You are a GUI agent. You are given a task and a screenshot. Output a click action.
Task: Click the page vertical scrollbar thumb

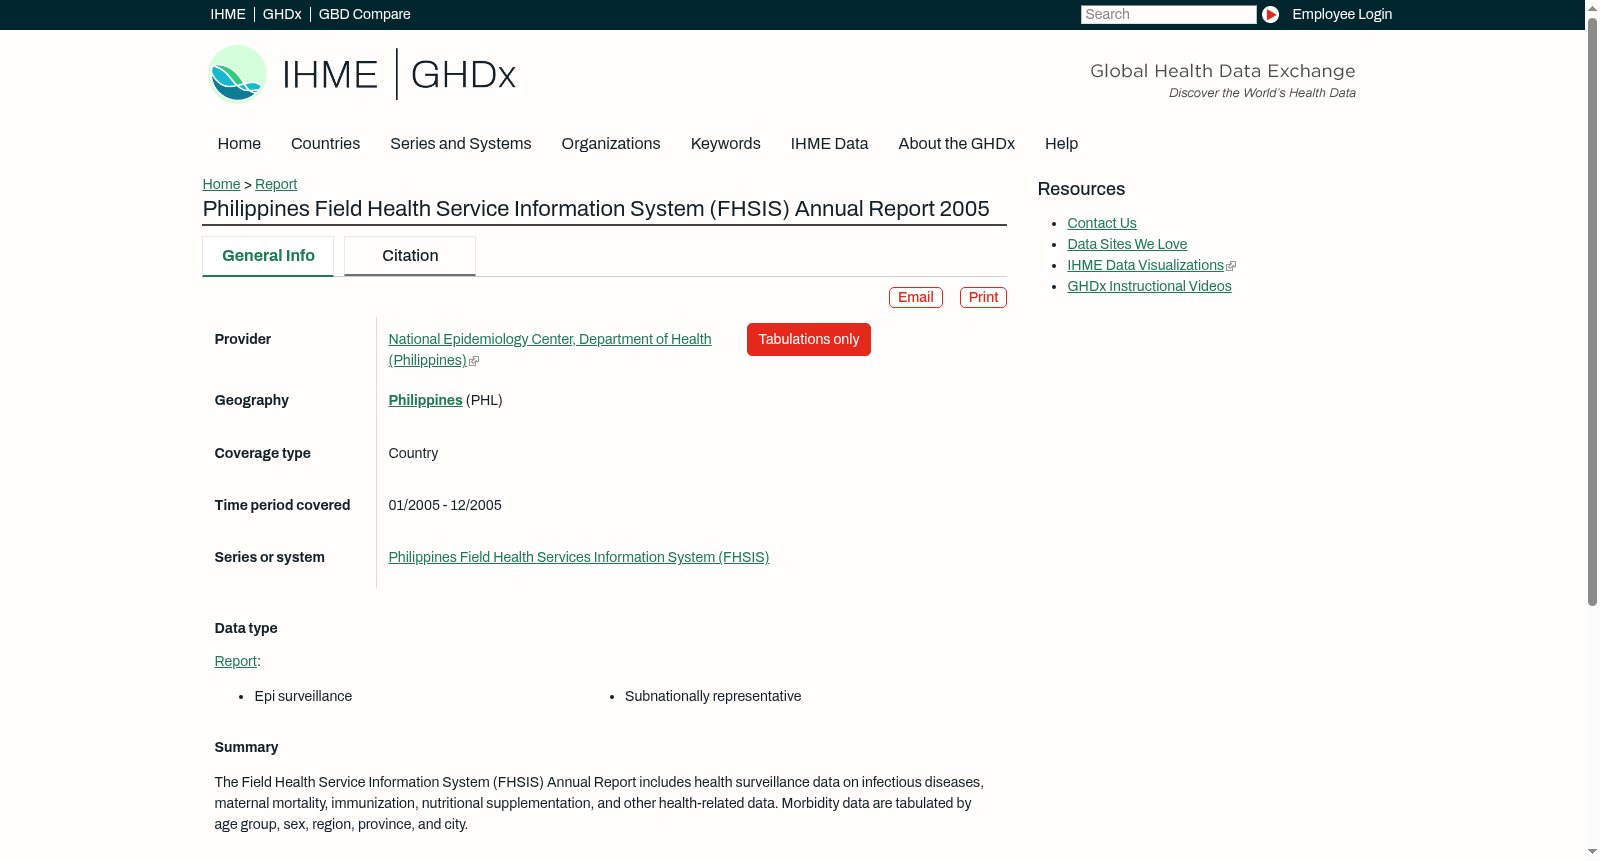point(1592,311)
